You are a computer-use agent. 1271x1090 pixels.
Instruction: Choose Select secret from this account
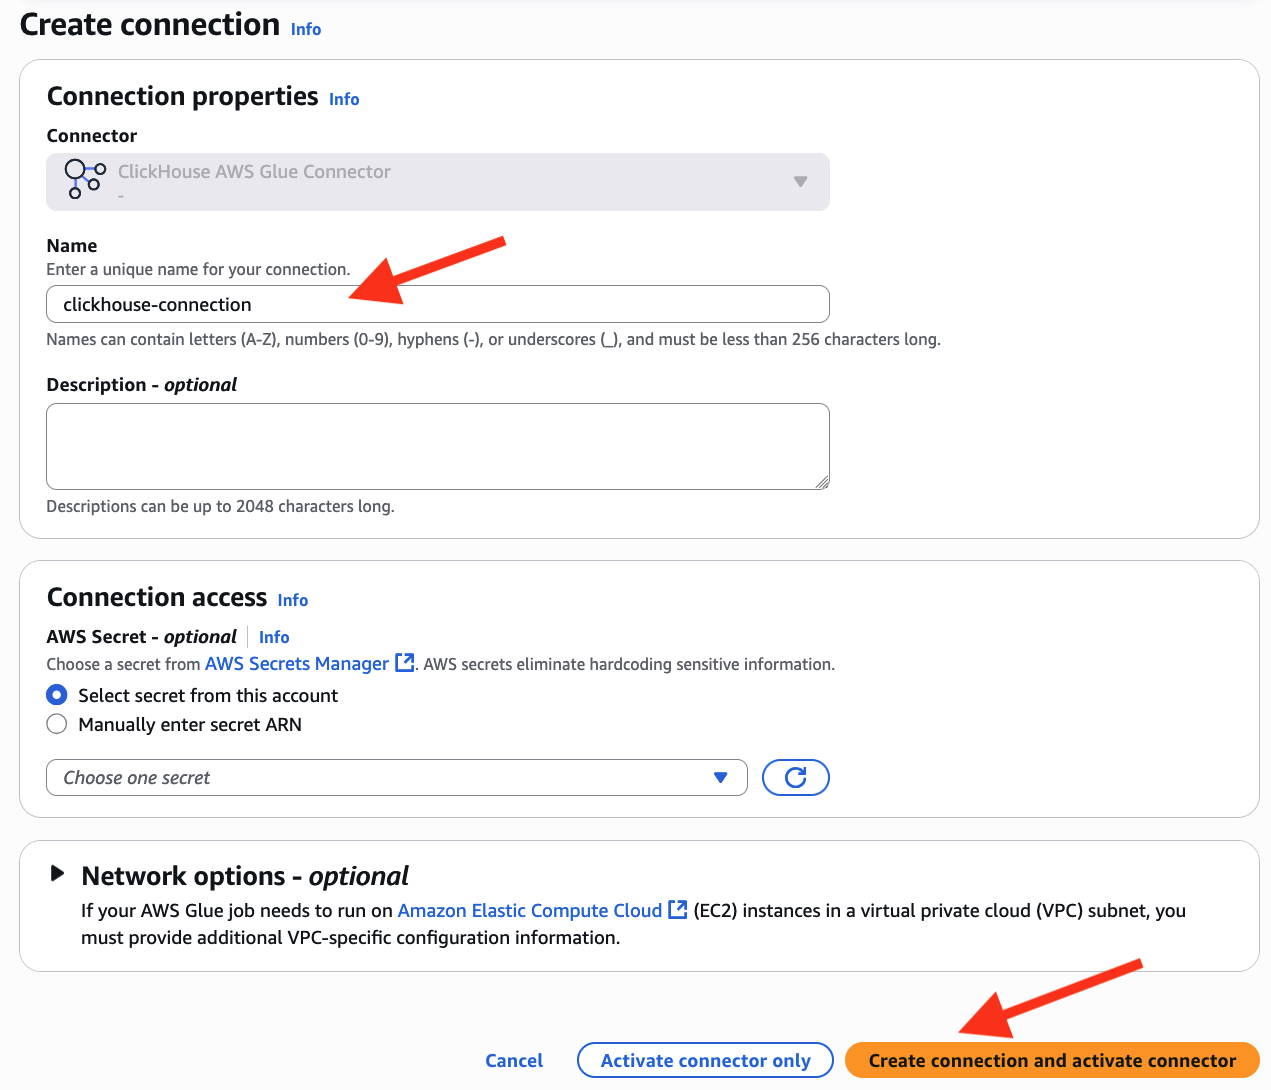click(x=57, y=695)
